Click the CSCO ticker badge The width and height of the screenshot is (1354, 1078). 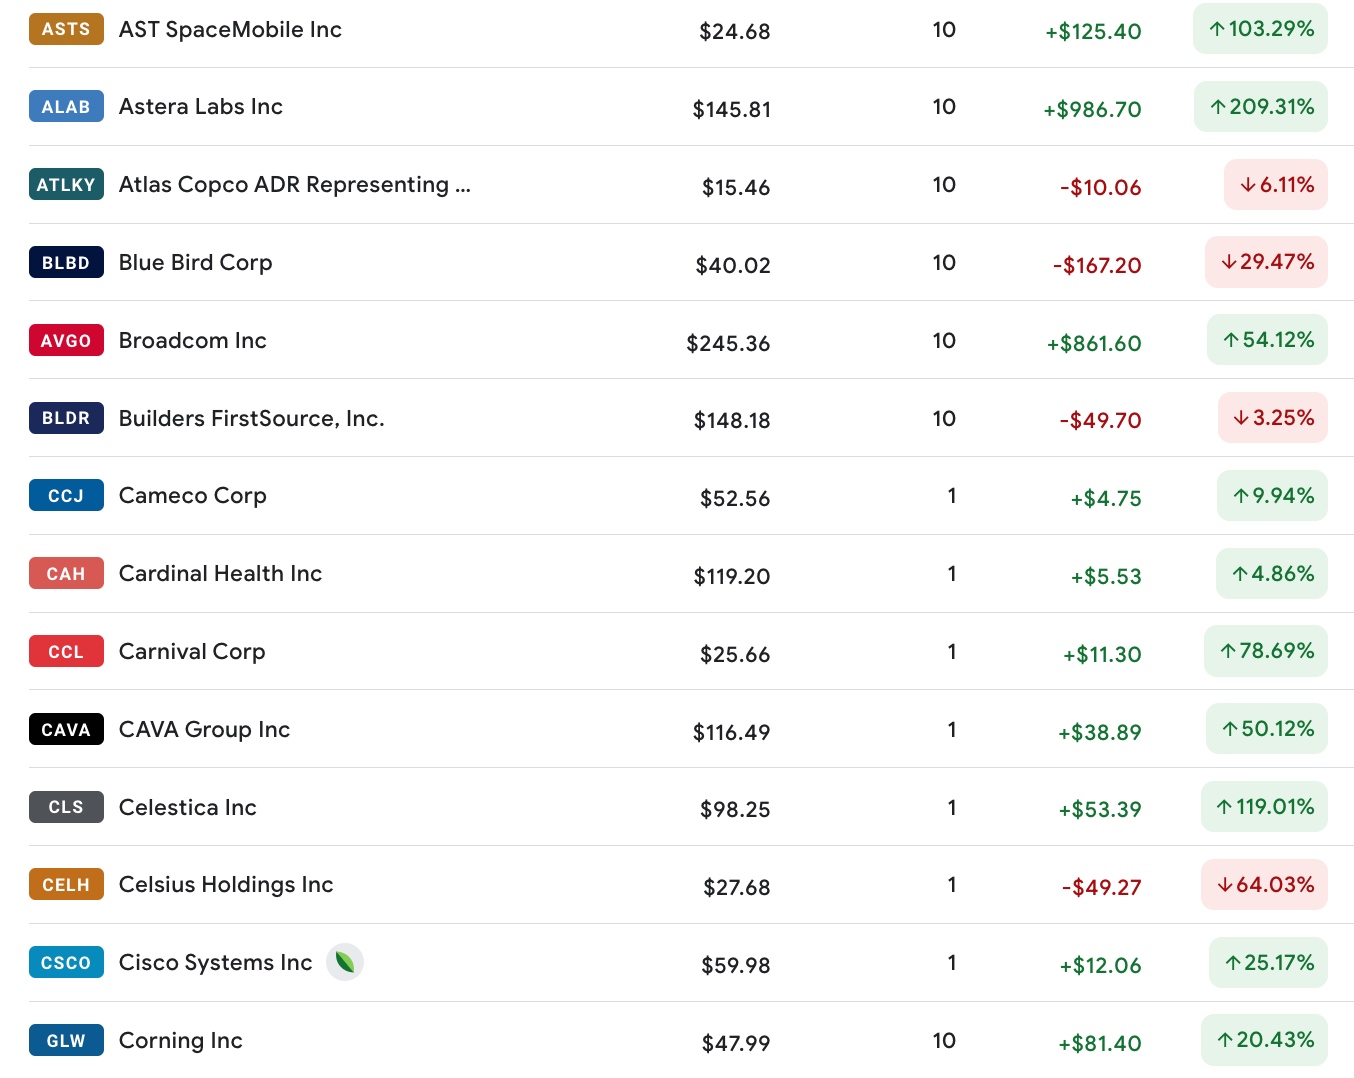tap(66, 962)
